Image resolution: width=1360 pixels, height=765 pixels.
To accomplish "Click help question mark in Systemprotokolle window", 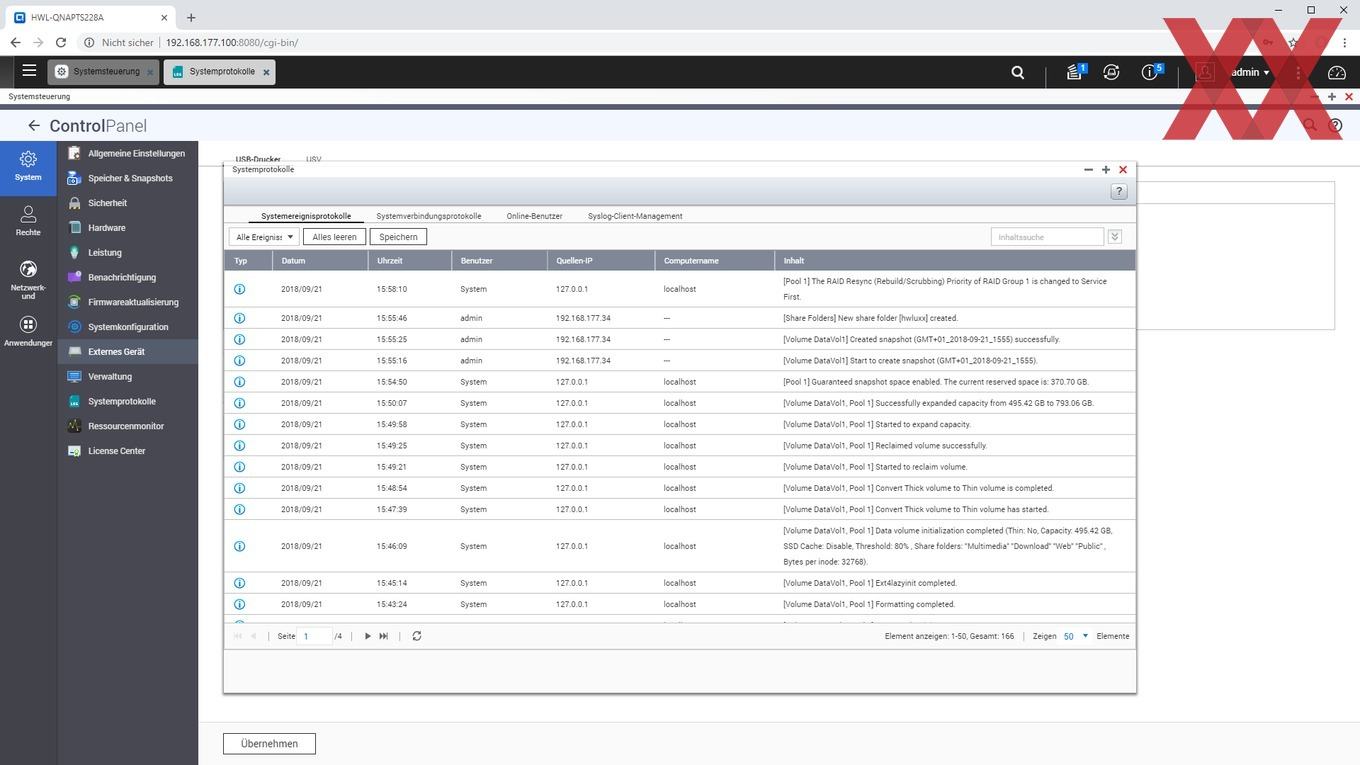I will click(1119, 192).
